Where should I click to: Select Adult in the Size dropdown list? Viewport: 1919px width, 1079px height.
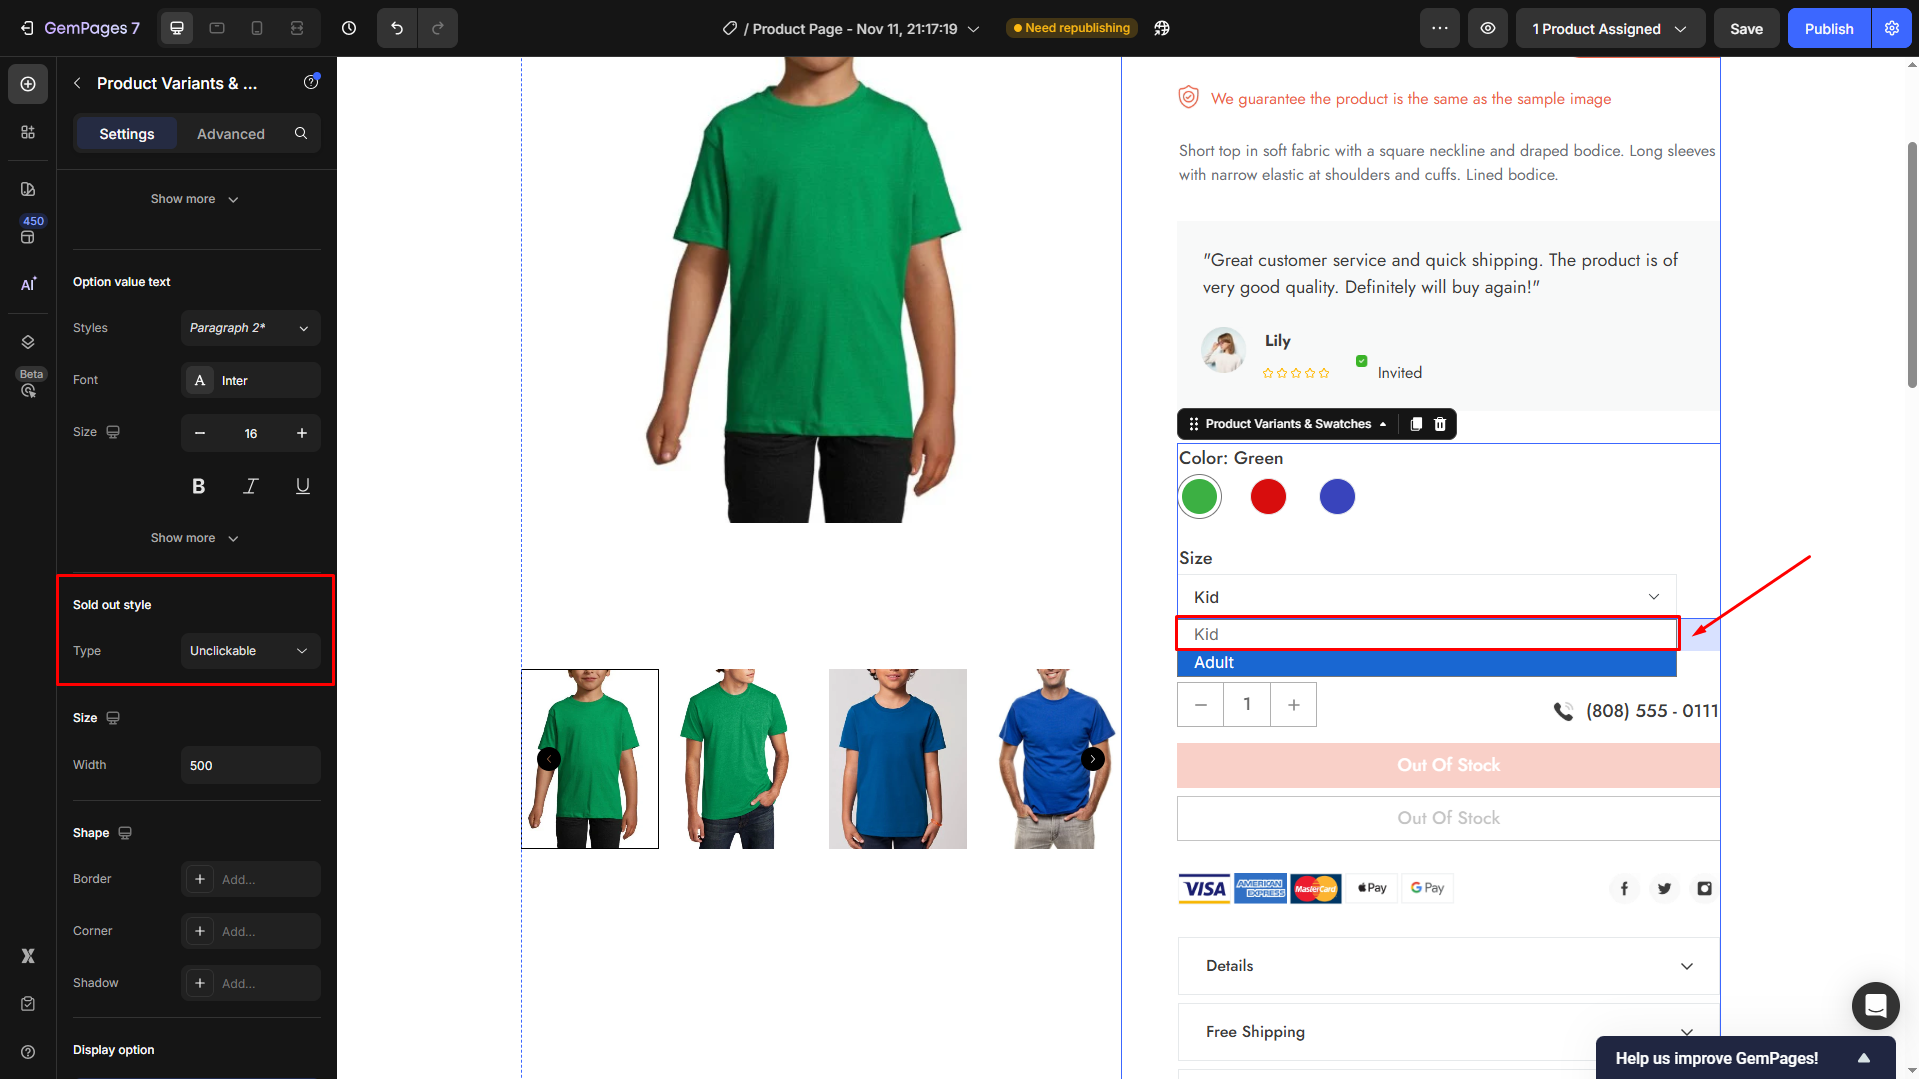[x=1426, y=663]
